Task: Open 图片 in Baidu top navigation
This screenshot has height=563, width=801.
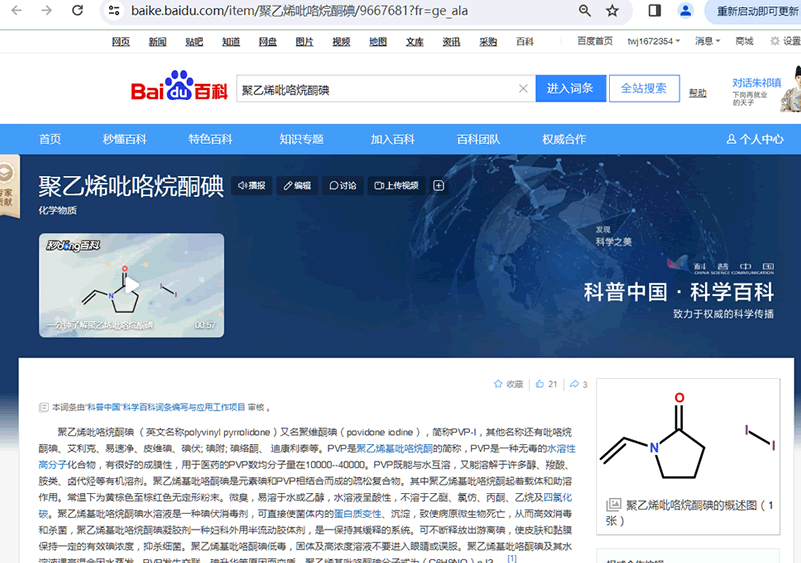Action: point(304,41)
